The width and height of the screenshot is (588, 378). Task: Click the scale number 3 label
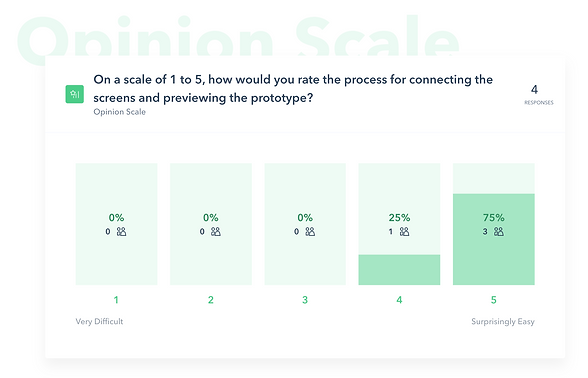click(x=305, y=300)
